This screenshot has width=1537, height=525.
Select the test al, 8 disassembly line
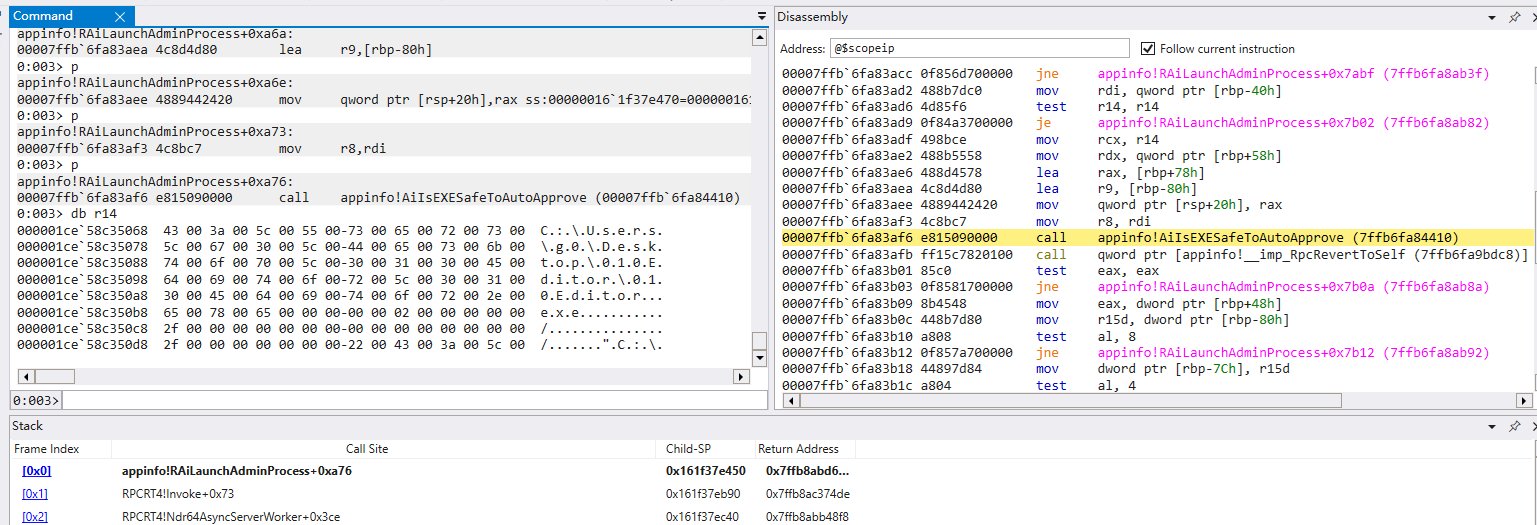pos(956,337)
